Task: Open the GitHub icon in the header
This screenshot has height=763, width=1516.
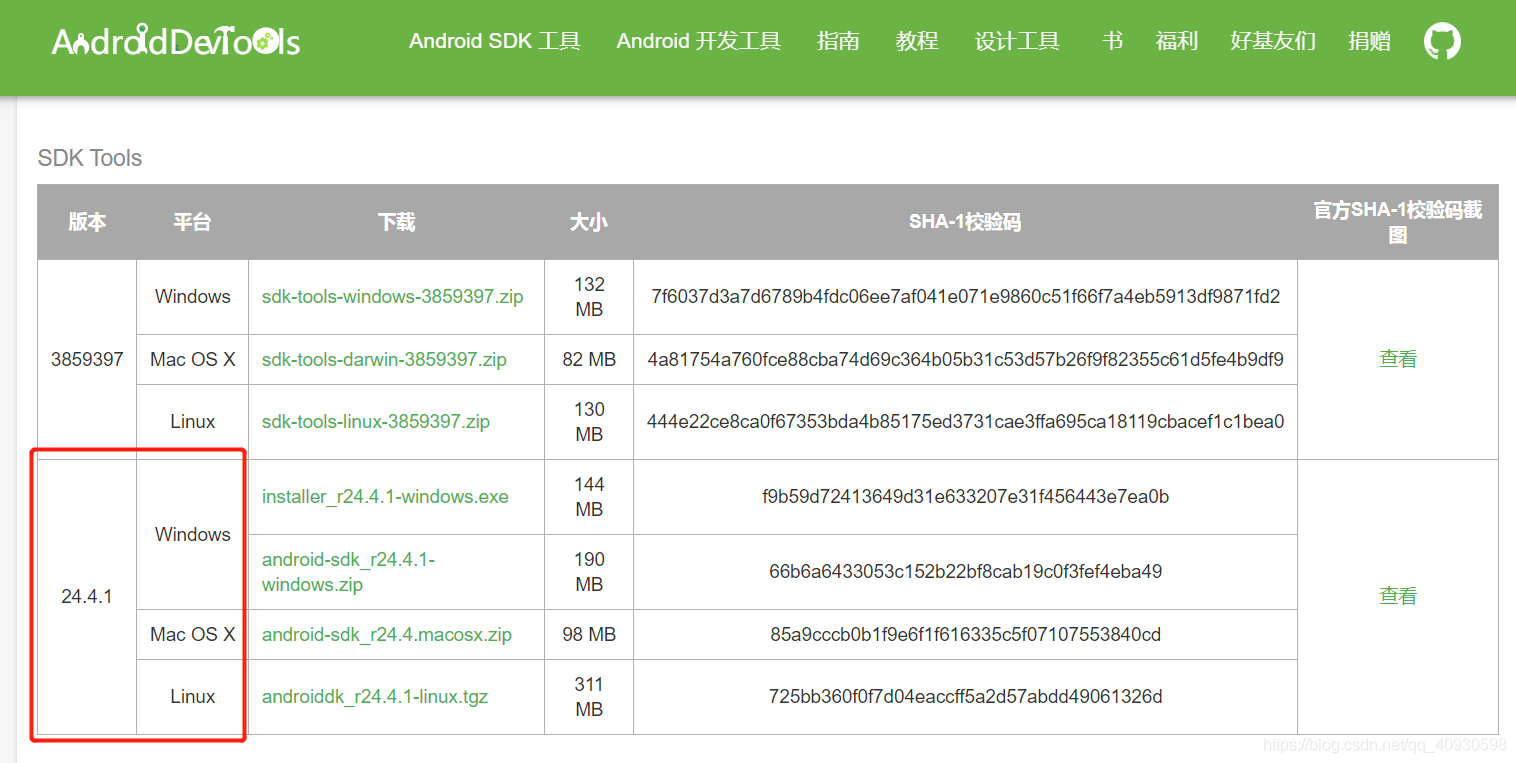Action: 1442,41
